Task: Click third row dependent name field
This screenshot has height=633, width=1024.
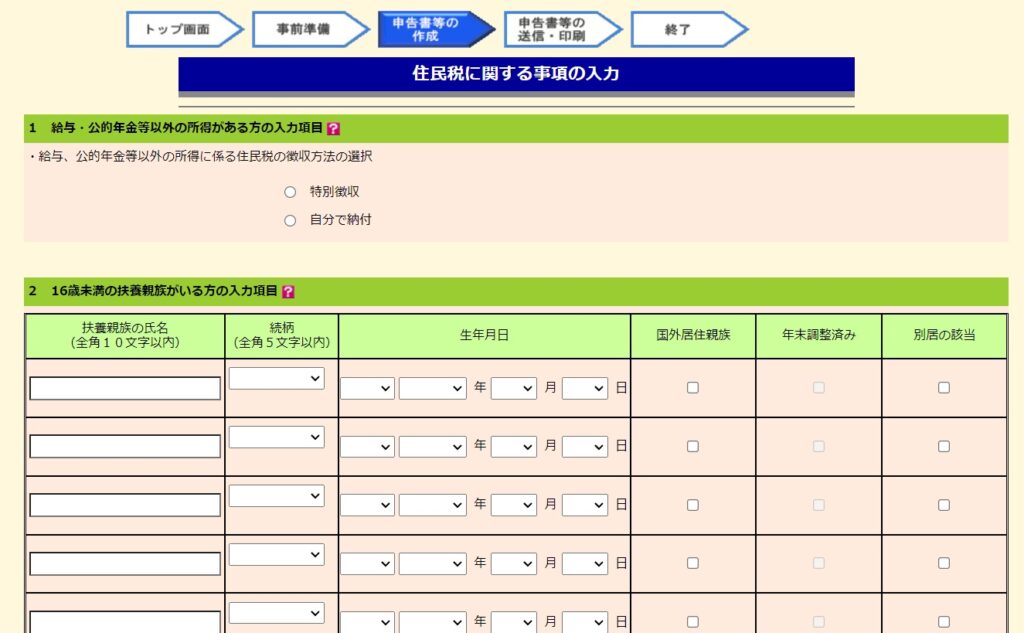Action: point(125,505)
